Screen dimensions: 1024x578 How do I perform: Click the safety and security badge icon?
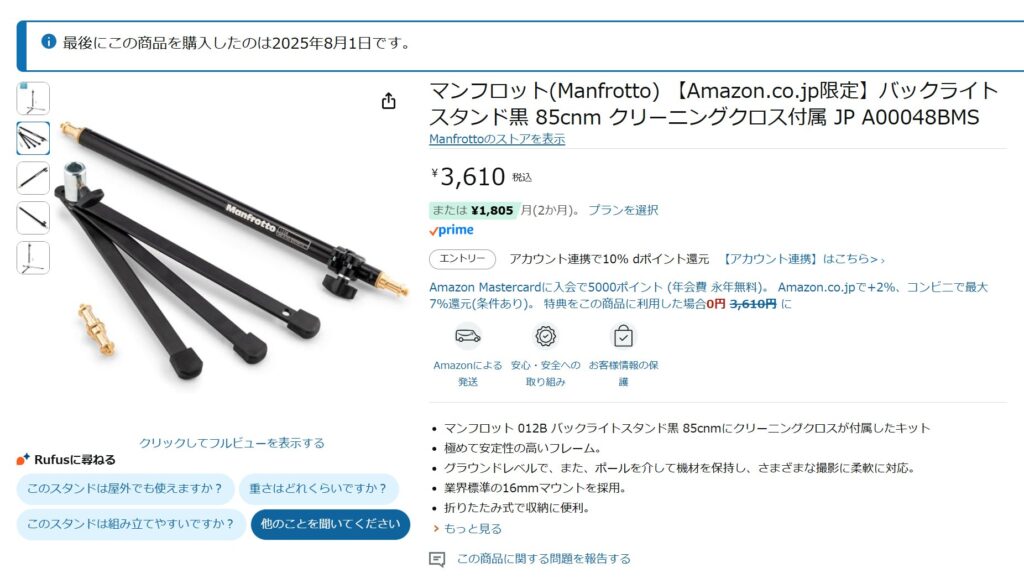(x=545, y=336)
